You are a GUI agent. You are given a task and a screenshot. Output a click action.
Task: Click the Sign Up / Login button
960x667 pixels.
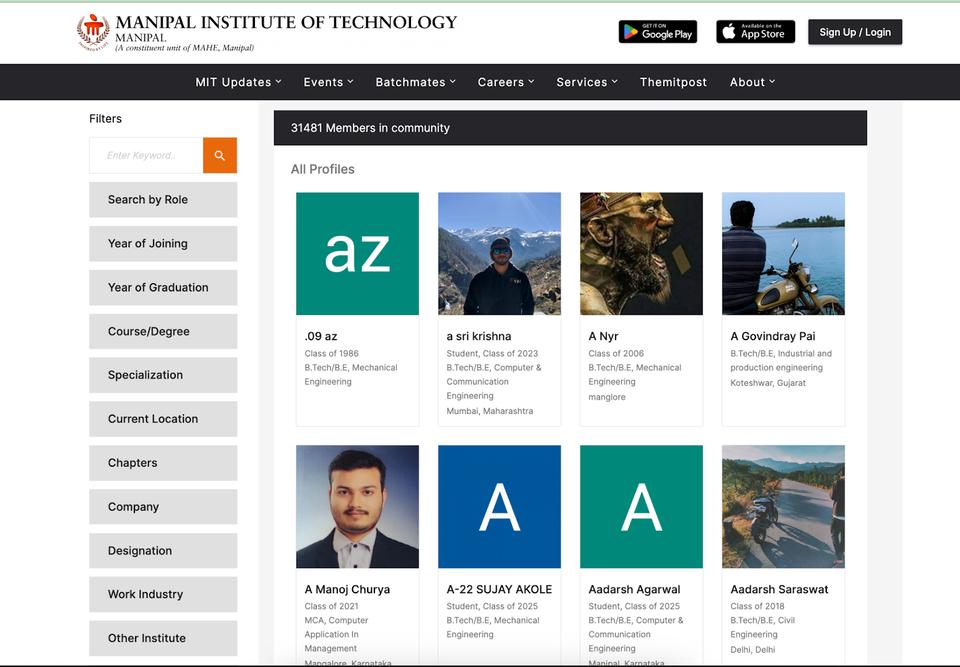[x=855, y=32]
